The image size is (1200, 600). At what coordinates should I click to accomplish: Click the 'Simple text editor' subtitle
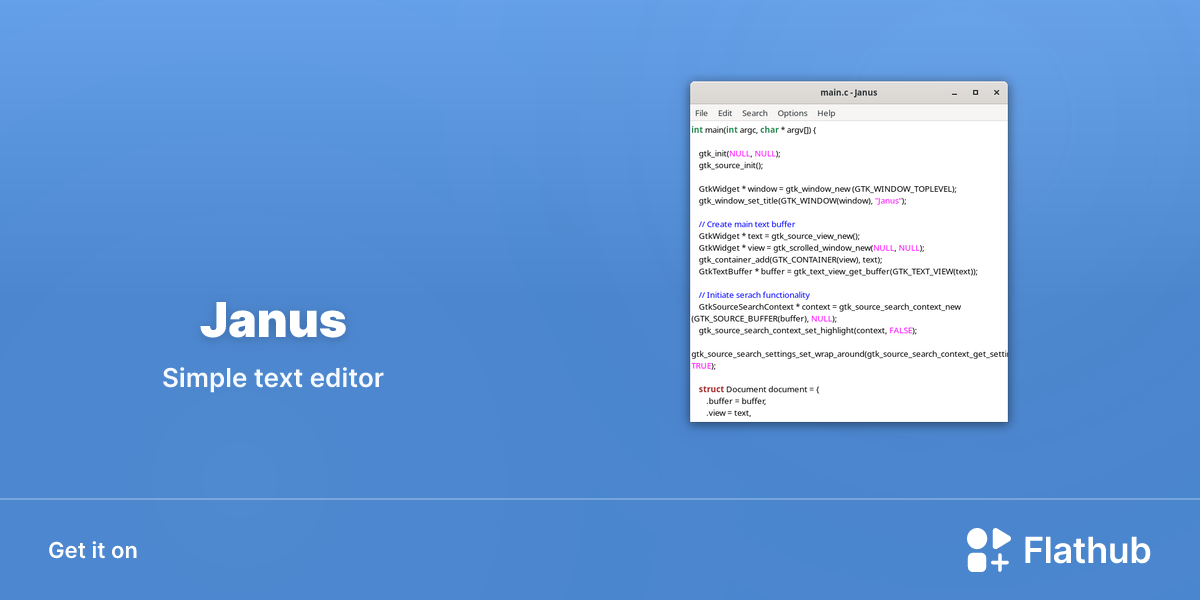click(x=273, y=378)
